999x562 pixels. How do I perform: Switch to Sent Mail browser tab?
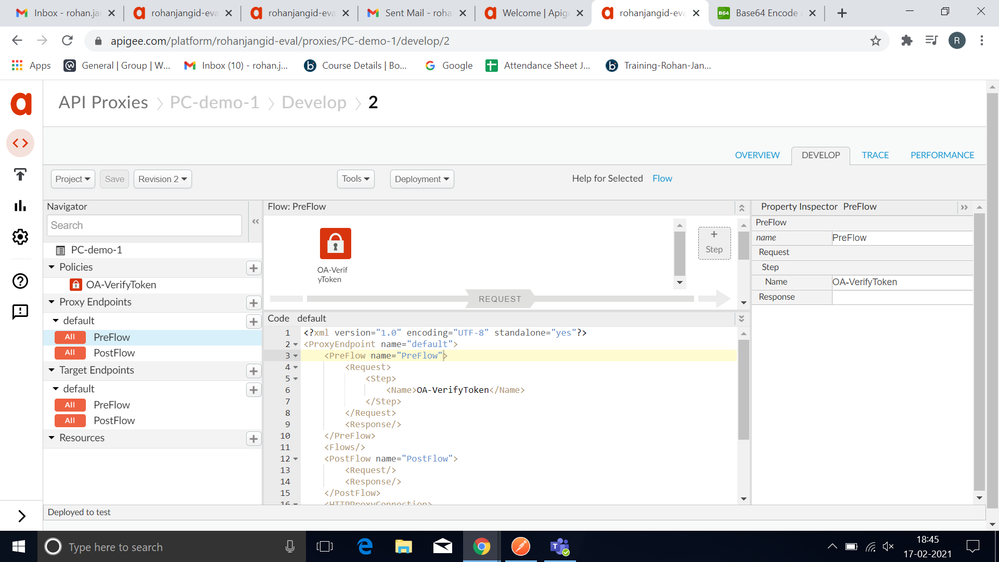[x=417, y=13]
